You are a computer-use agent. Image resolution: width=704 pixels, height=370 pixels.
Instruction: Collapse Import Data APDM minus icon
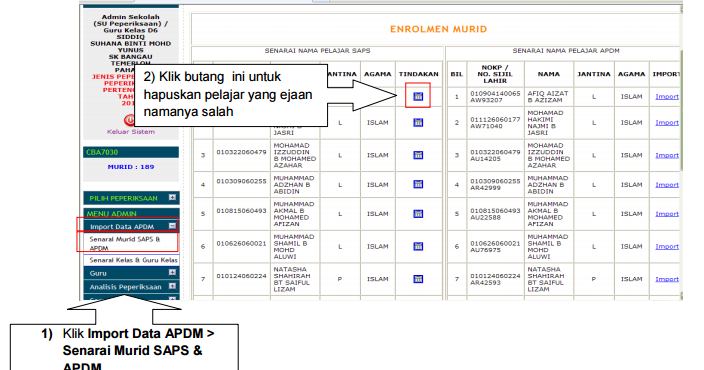coord(172,226)
